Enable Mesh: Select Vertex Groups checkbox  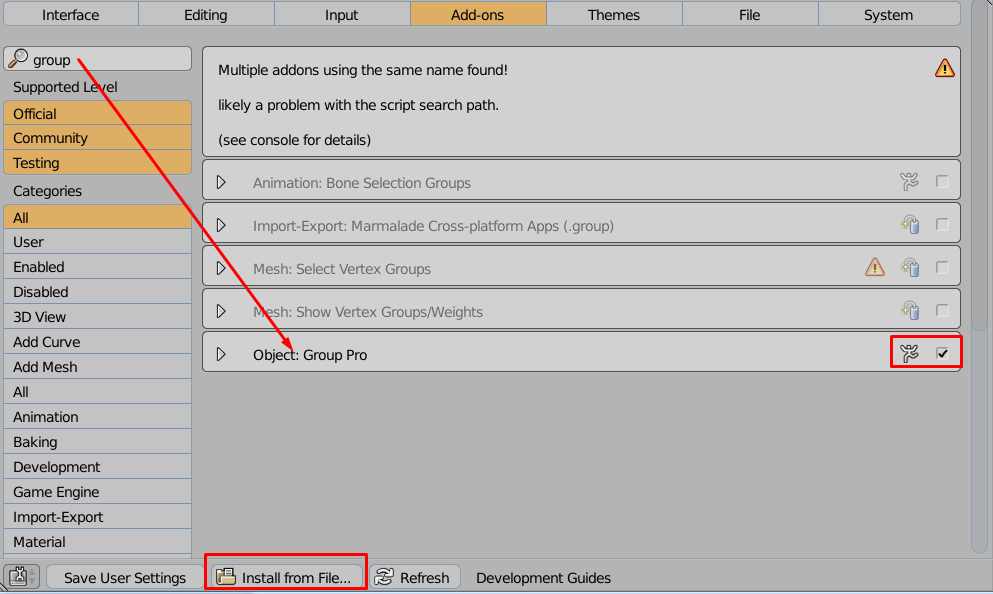[942, 267]
